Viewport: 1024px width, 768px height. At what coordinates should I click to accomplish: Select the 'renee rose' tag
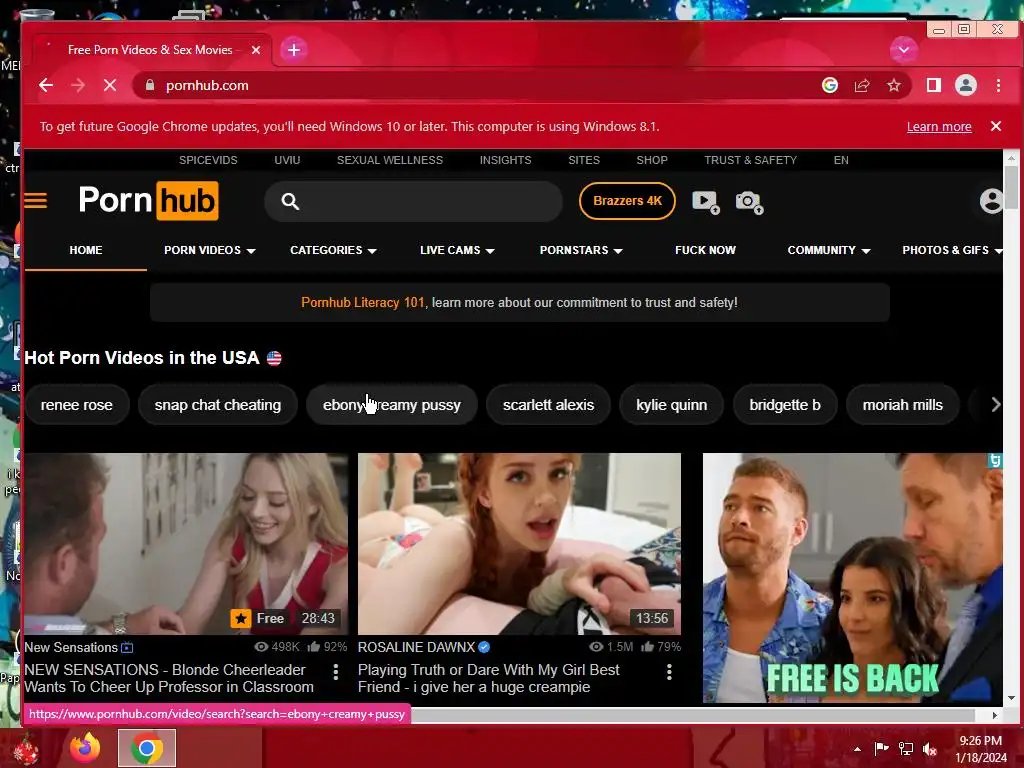point(76,405)
